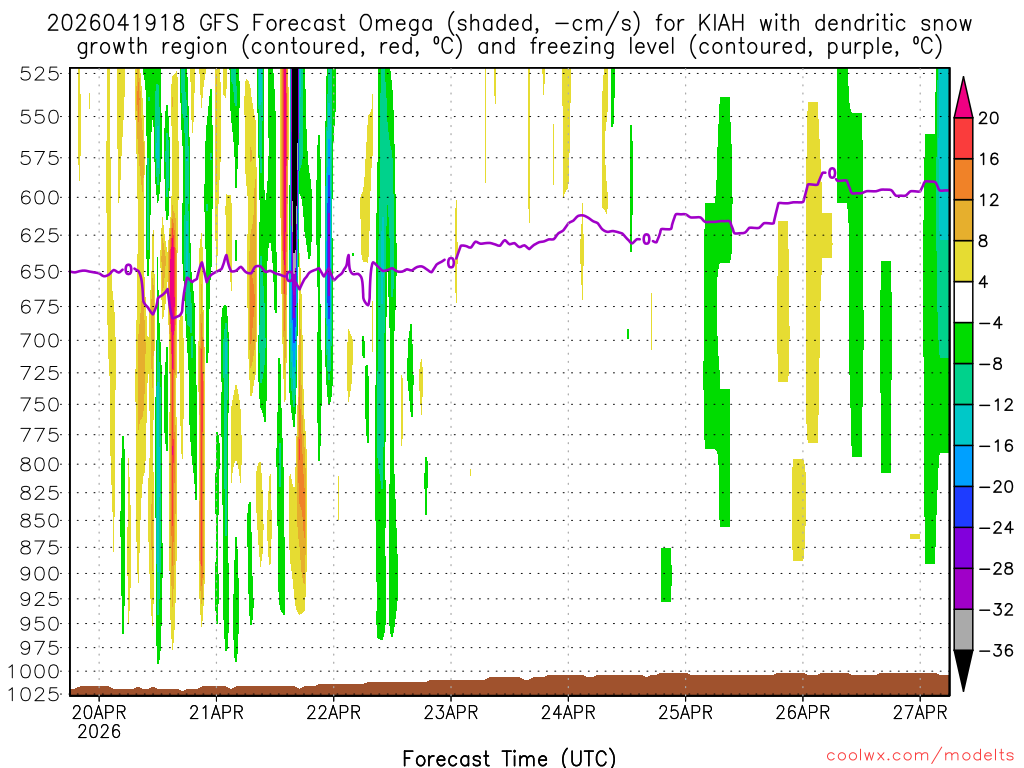Click the 750 pressure level label
This screenshot has height=768, width=1024.
pos(40,404)
